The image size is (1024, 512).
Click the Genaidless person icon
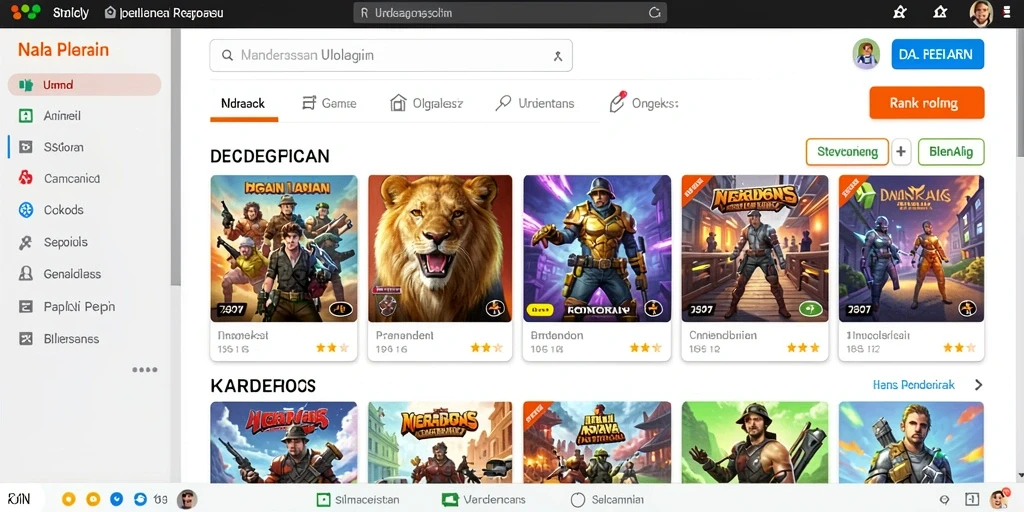click(x=25, y=274)
